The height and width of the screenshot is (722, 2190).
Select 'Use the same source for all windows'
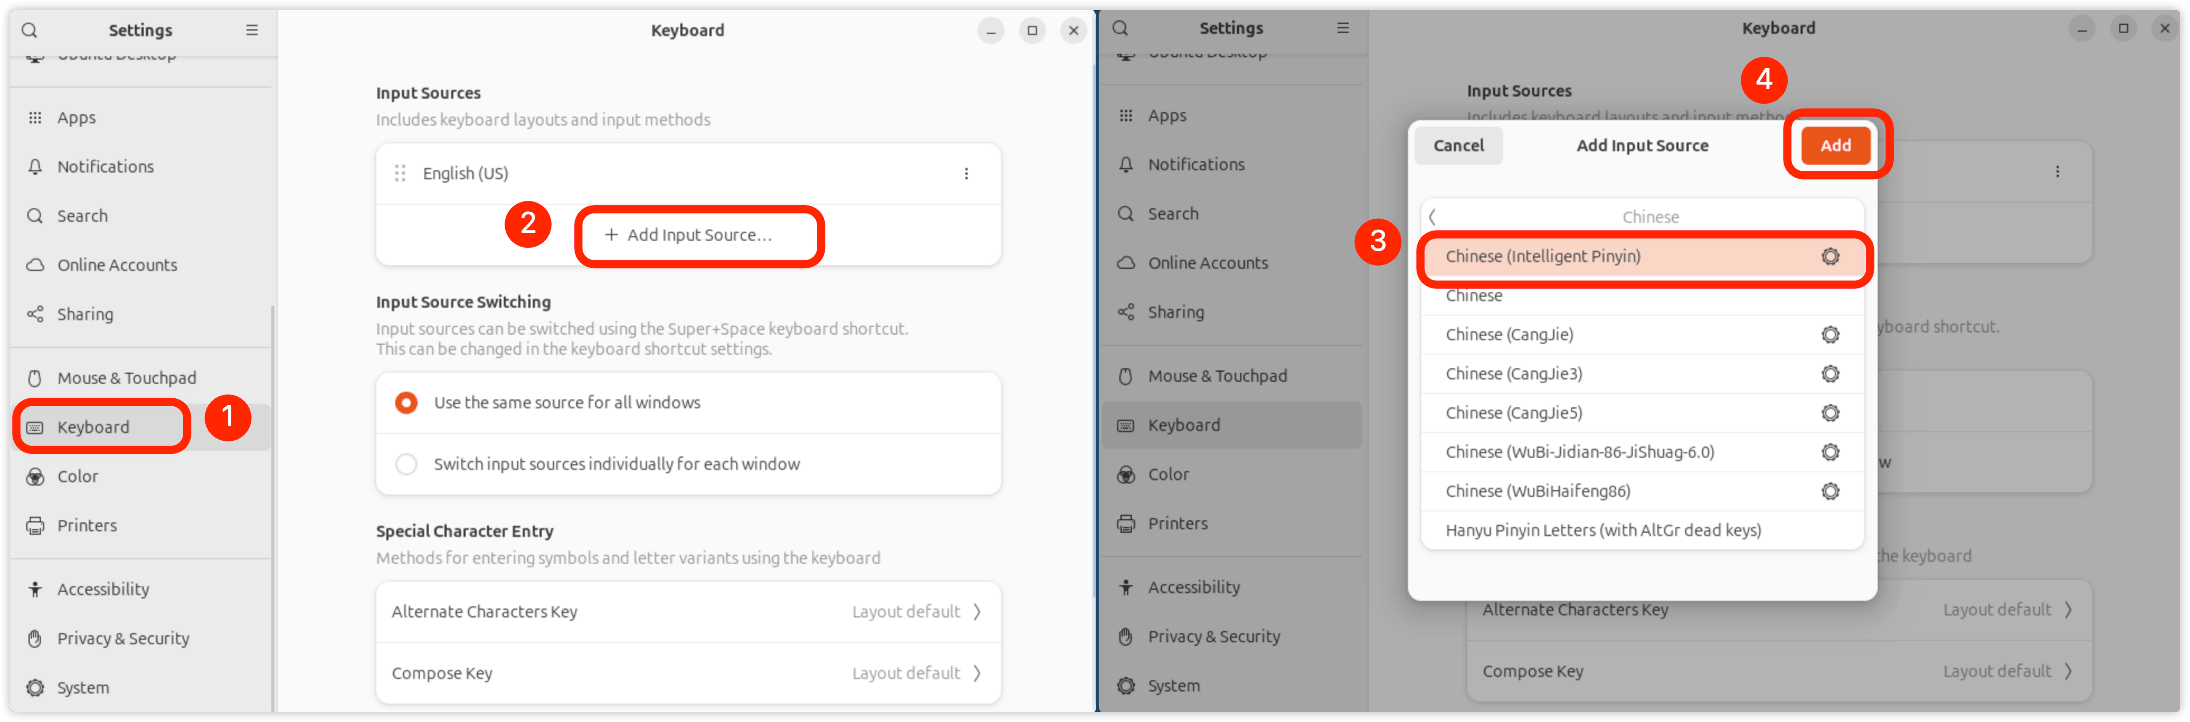click(406, 403)
